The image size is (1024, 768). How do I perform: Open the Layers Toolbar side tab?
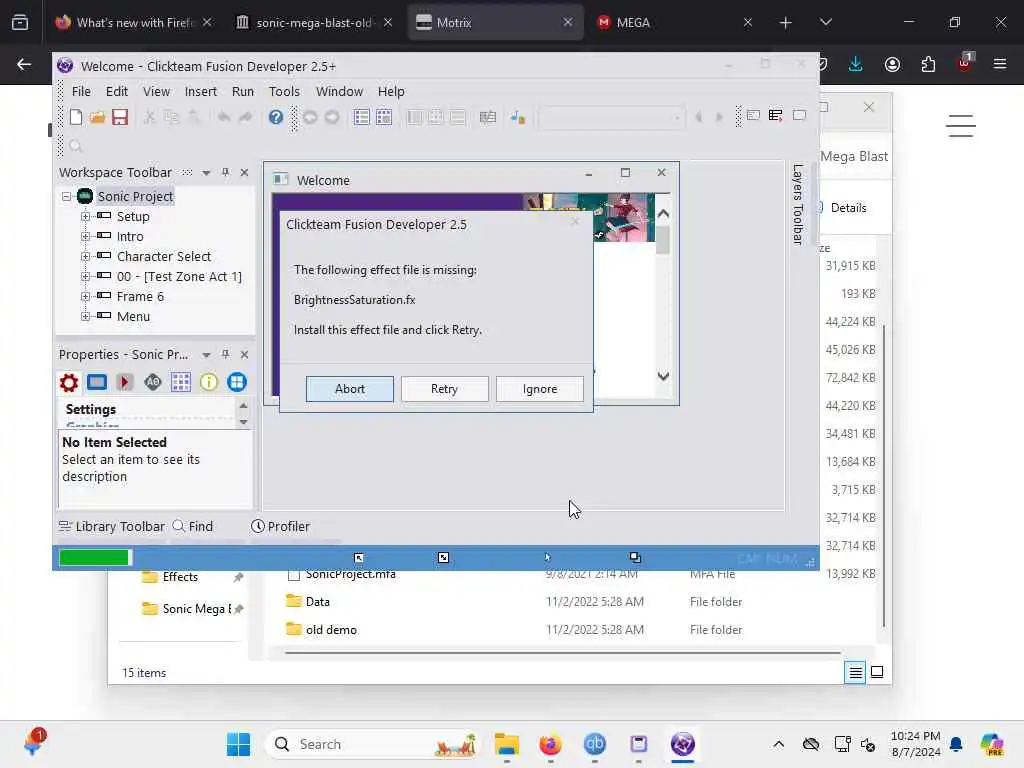pos(798,204)
